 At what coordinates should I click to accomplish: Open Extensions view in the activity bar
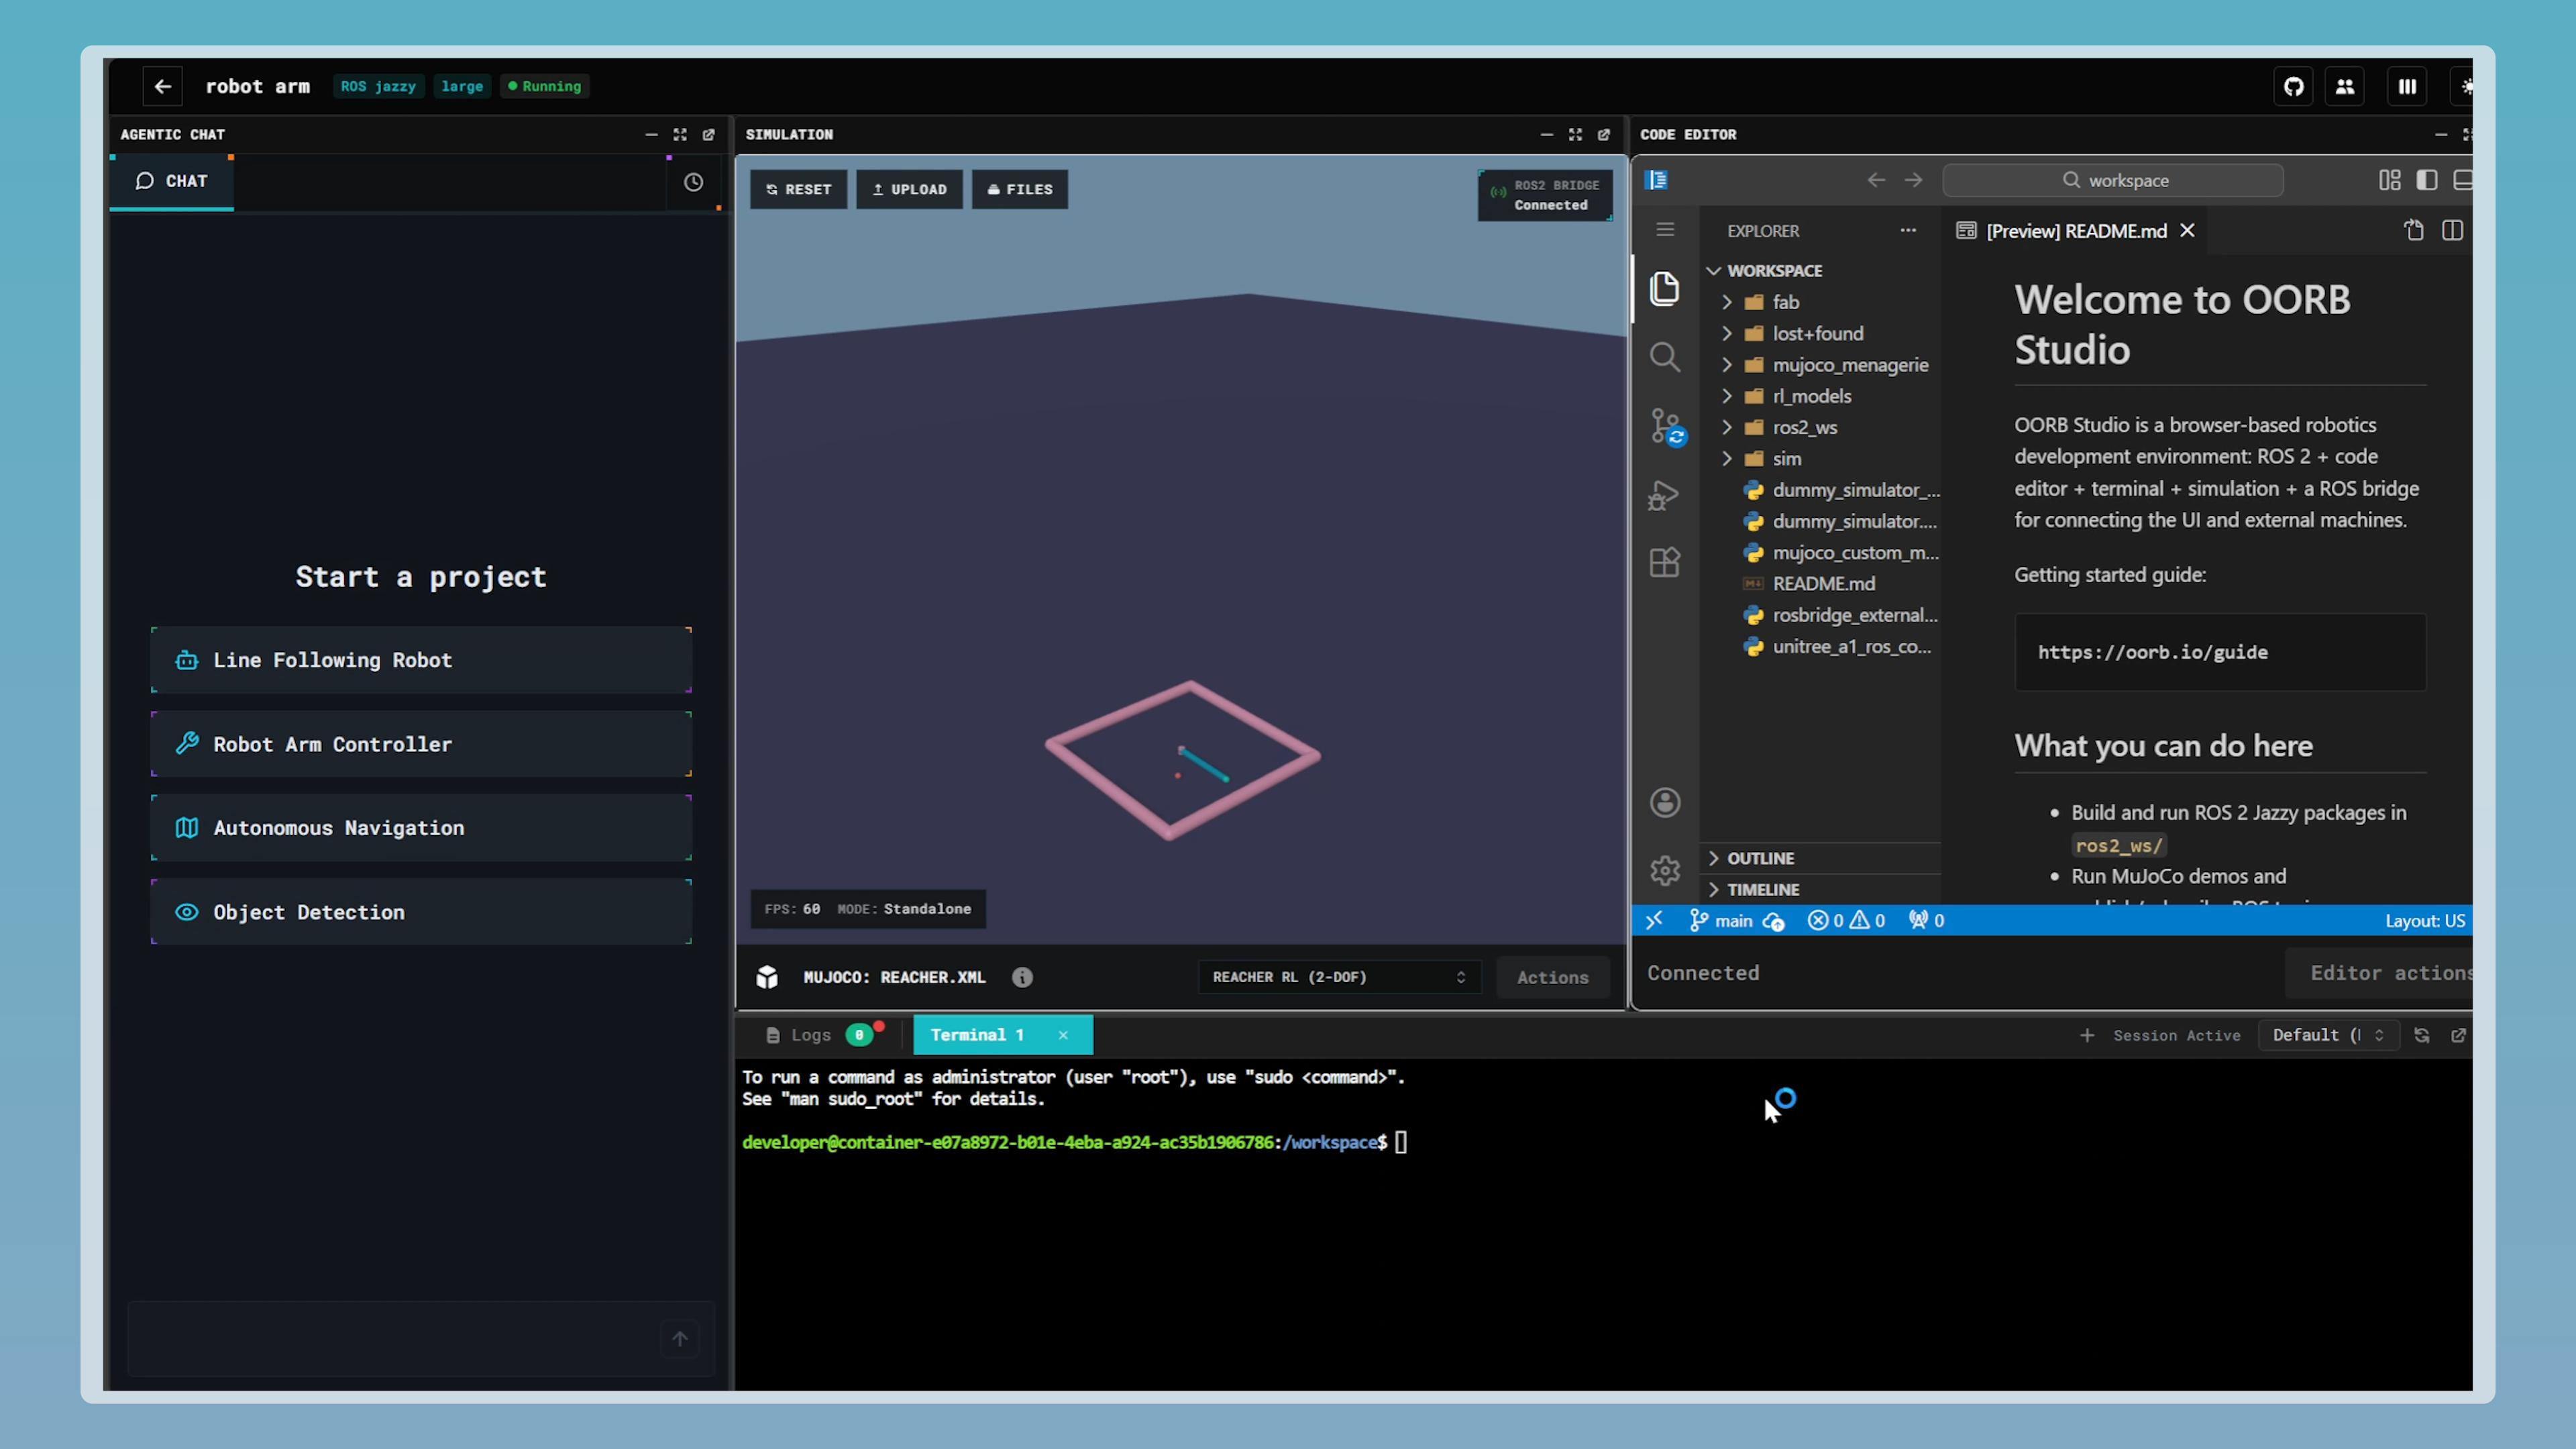tap(1665, 562)
